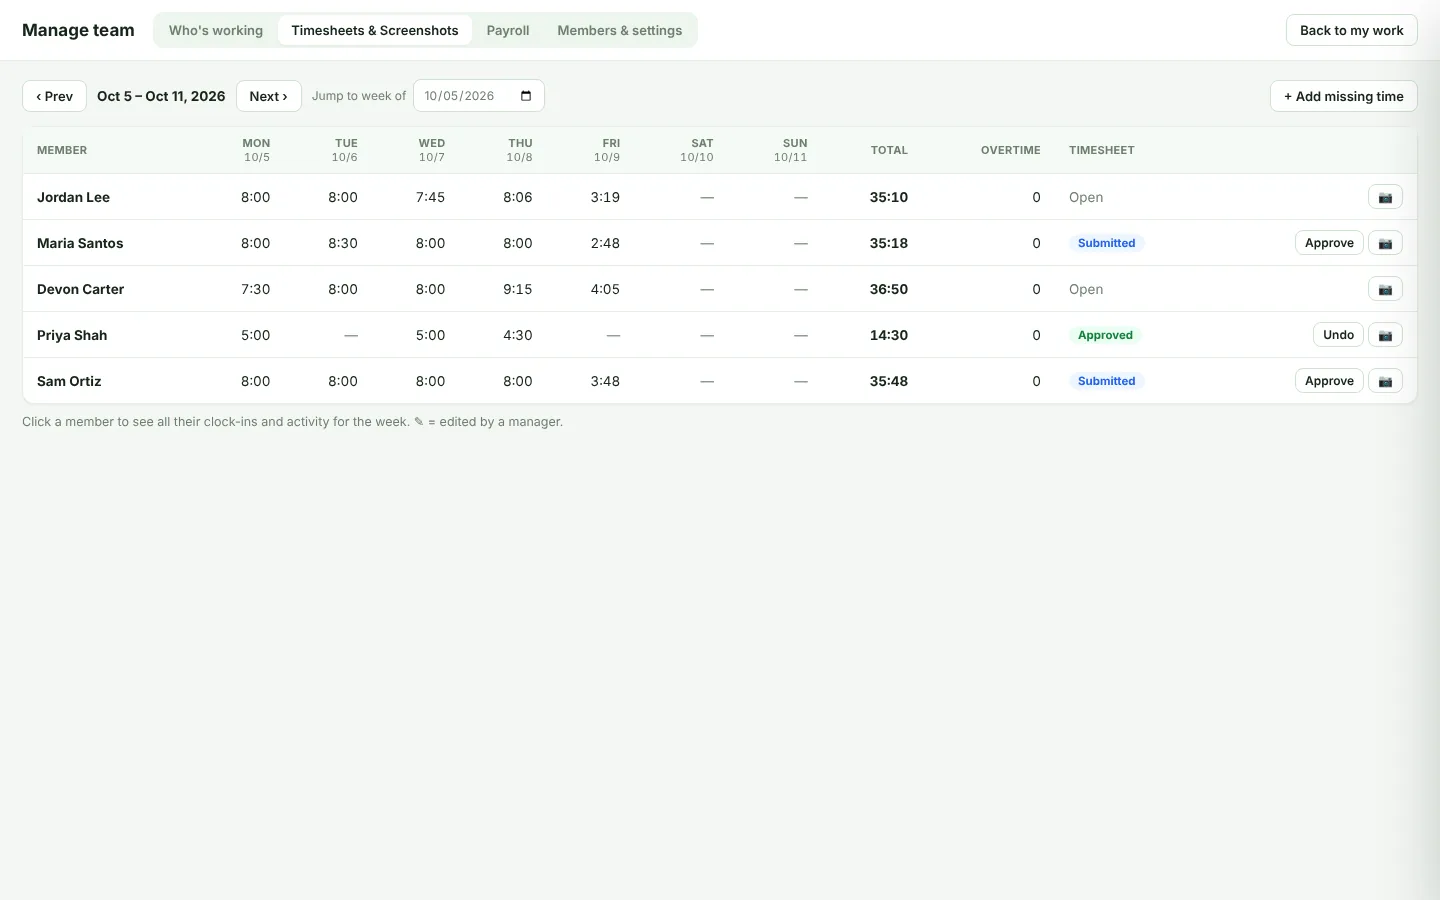Viewport: 1440px width, 900px height.
Task: Focus the Jump to week date field
Action: 479,96
